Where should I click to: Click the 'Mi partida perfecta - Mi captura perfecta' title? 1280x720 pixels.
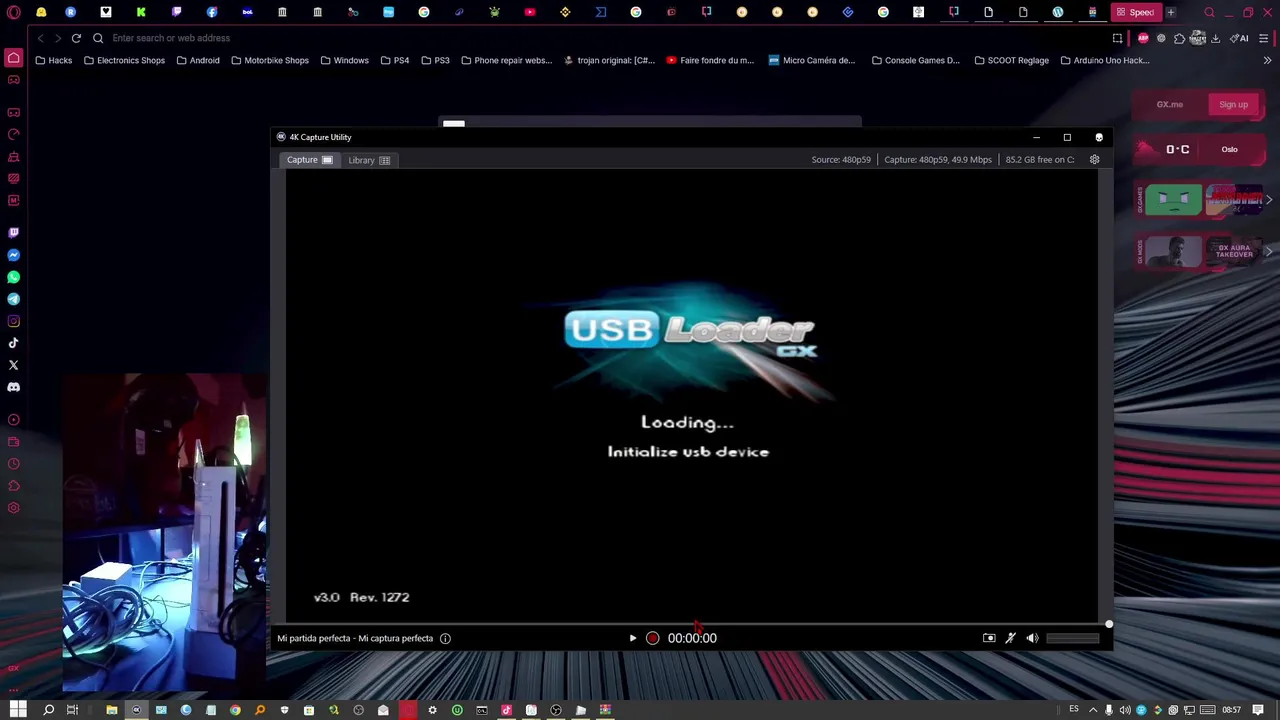tap(355, 638)
